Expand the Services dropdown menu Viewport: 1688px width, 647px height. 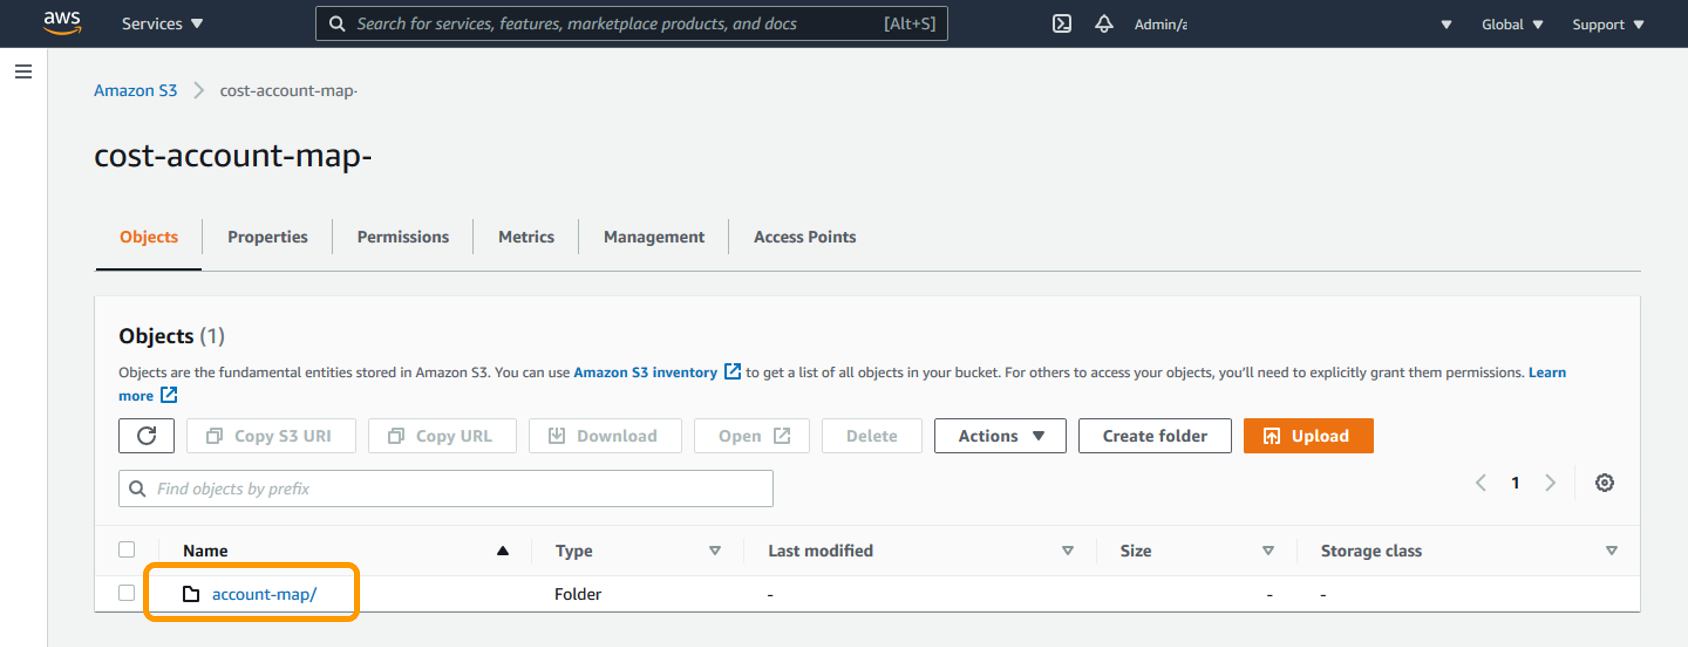[x=162, y=24]
